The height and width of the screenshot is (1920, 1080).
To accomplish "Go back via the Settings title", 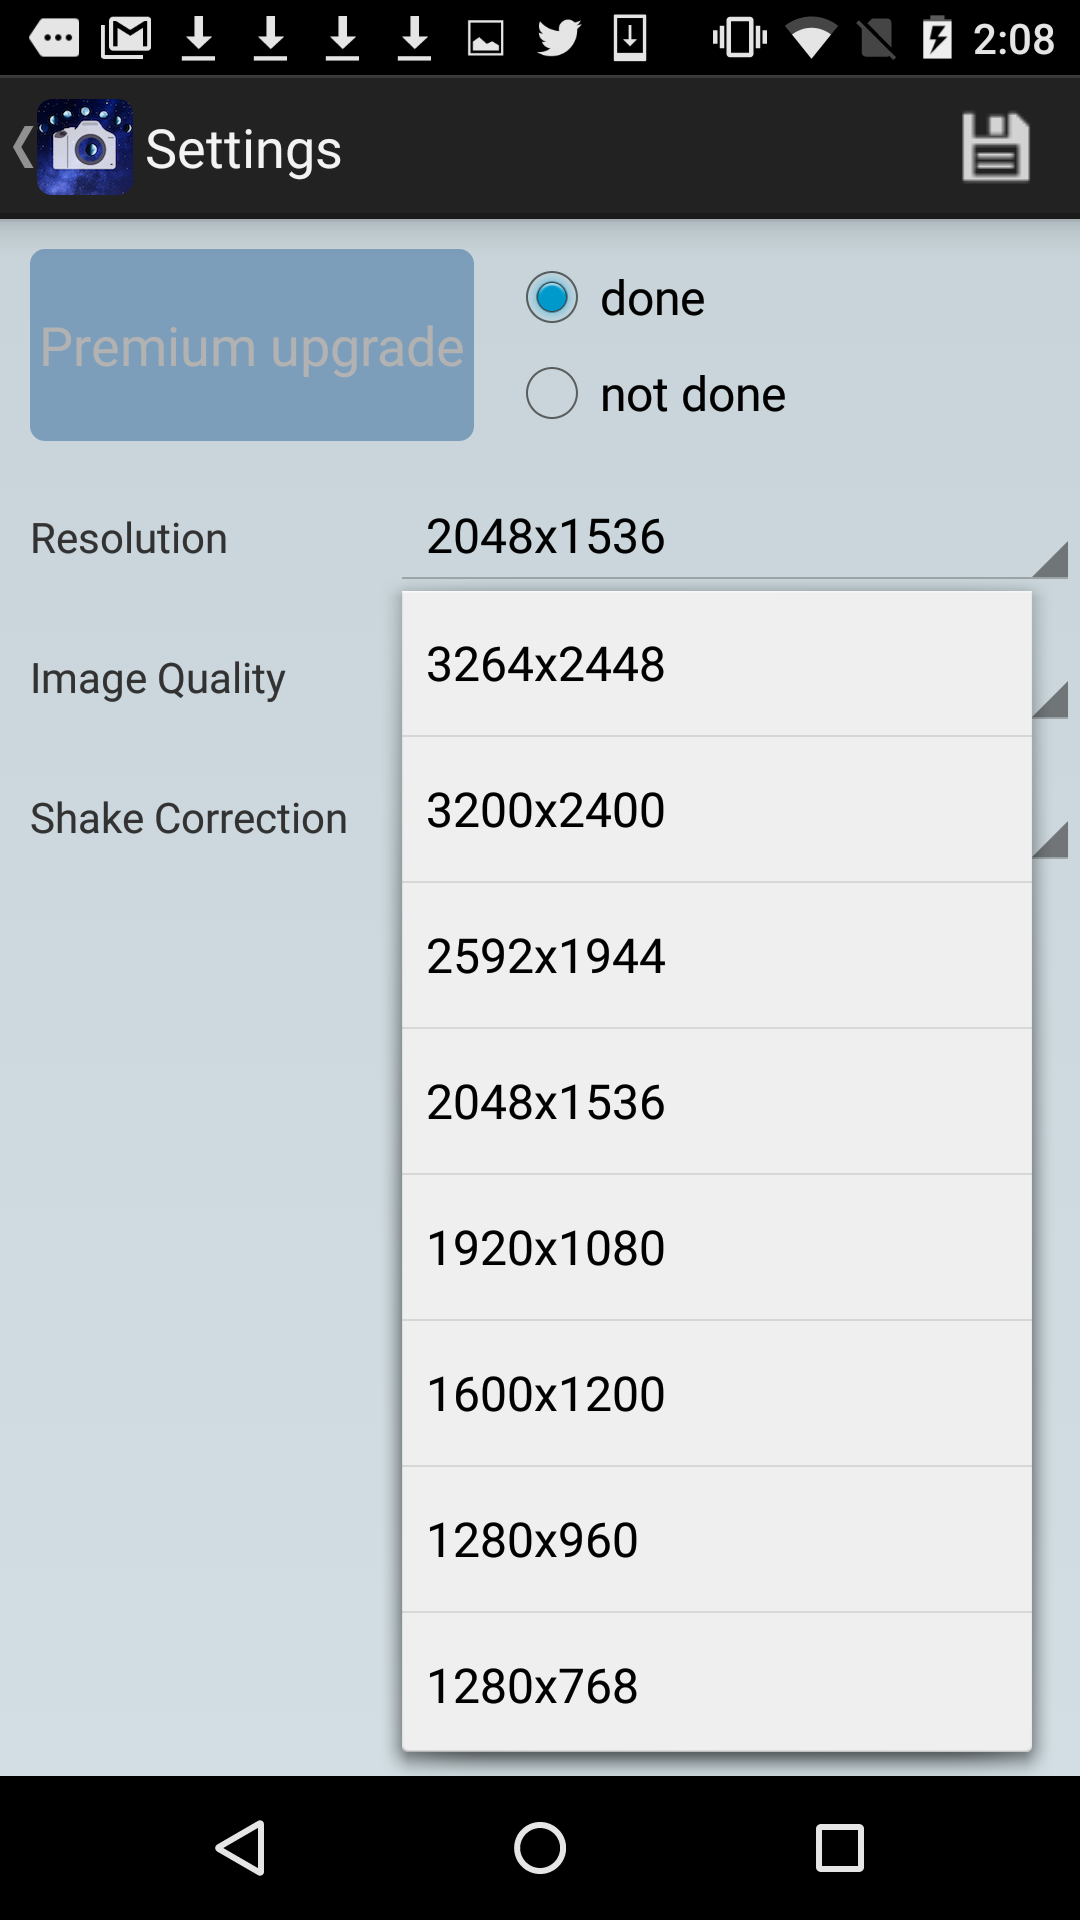I will [243, 149].
